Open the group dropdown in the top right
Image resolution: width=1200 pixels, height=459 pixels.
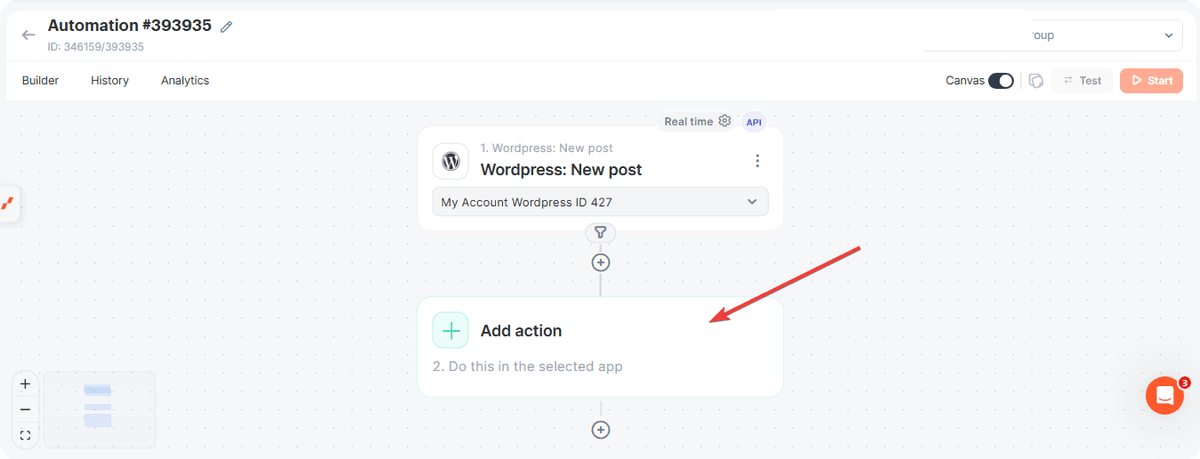click(1100, 35)
